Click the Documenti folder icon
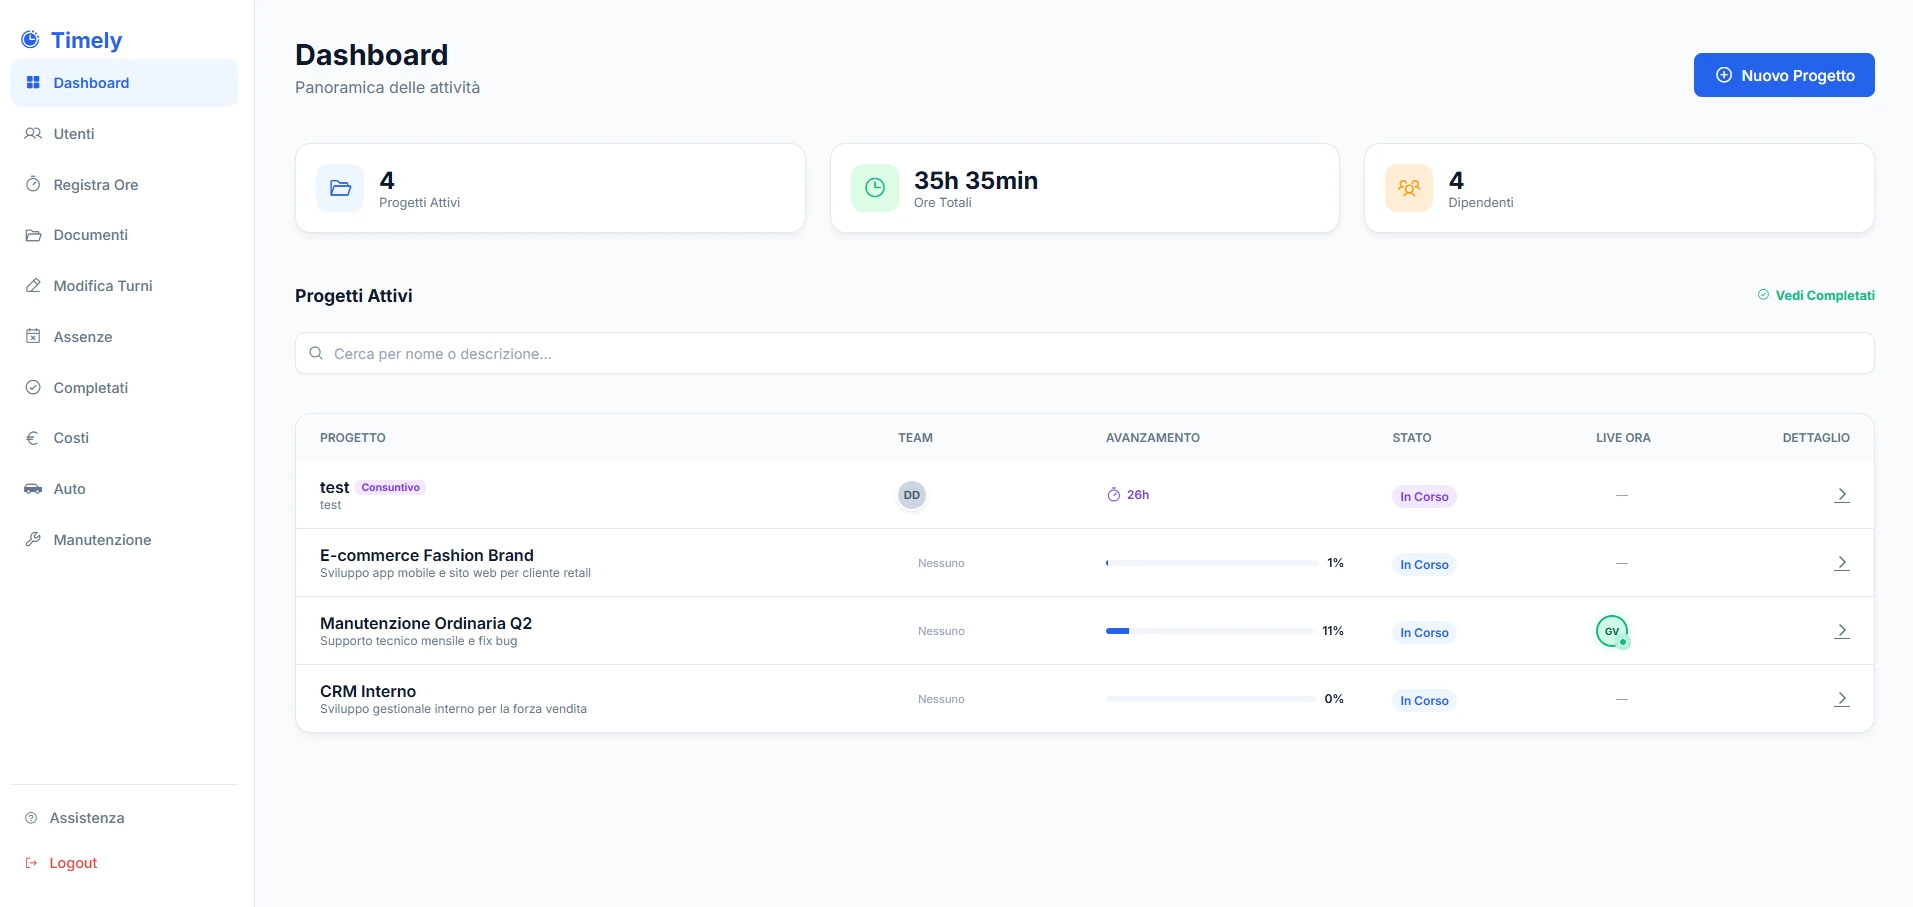 (x=33, y=235)
